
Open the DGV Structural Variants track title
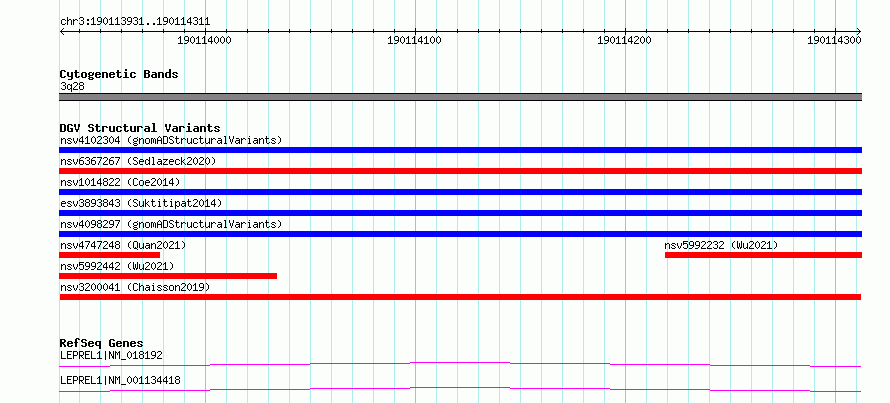(140, 128)
